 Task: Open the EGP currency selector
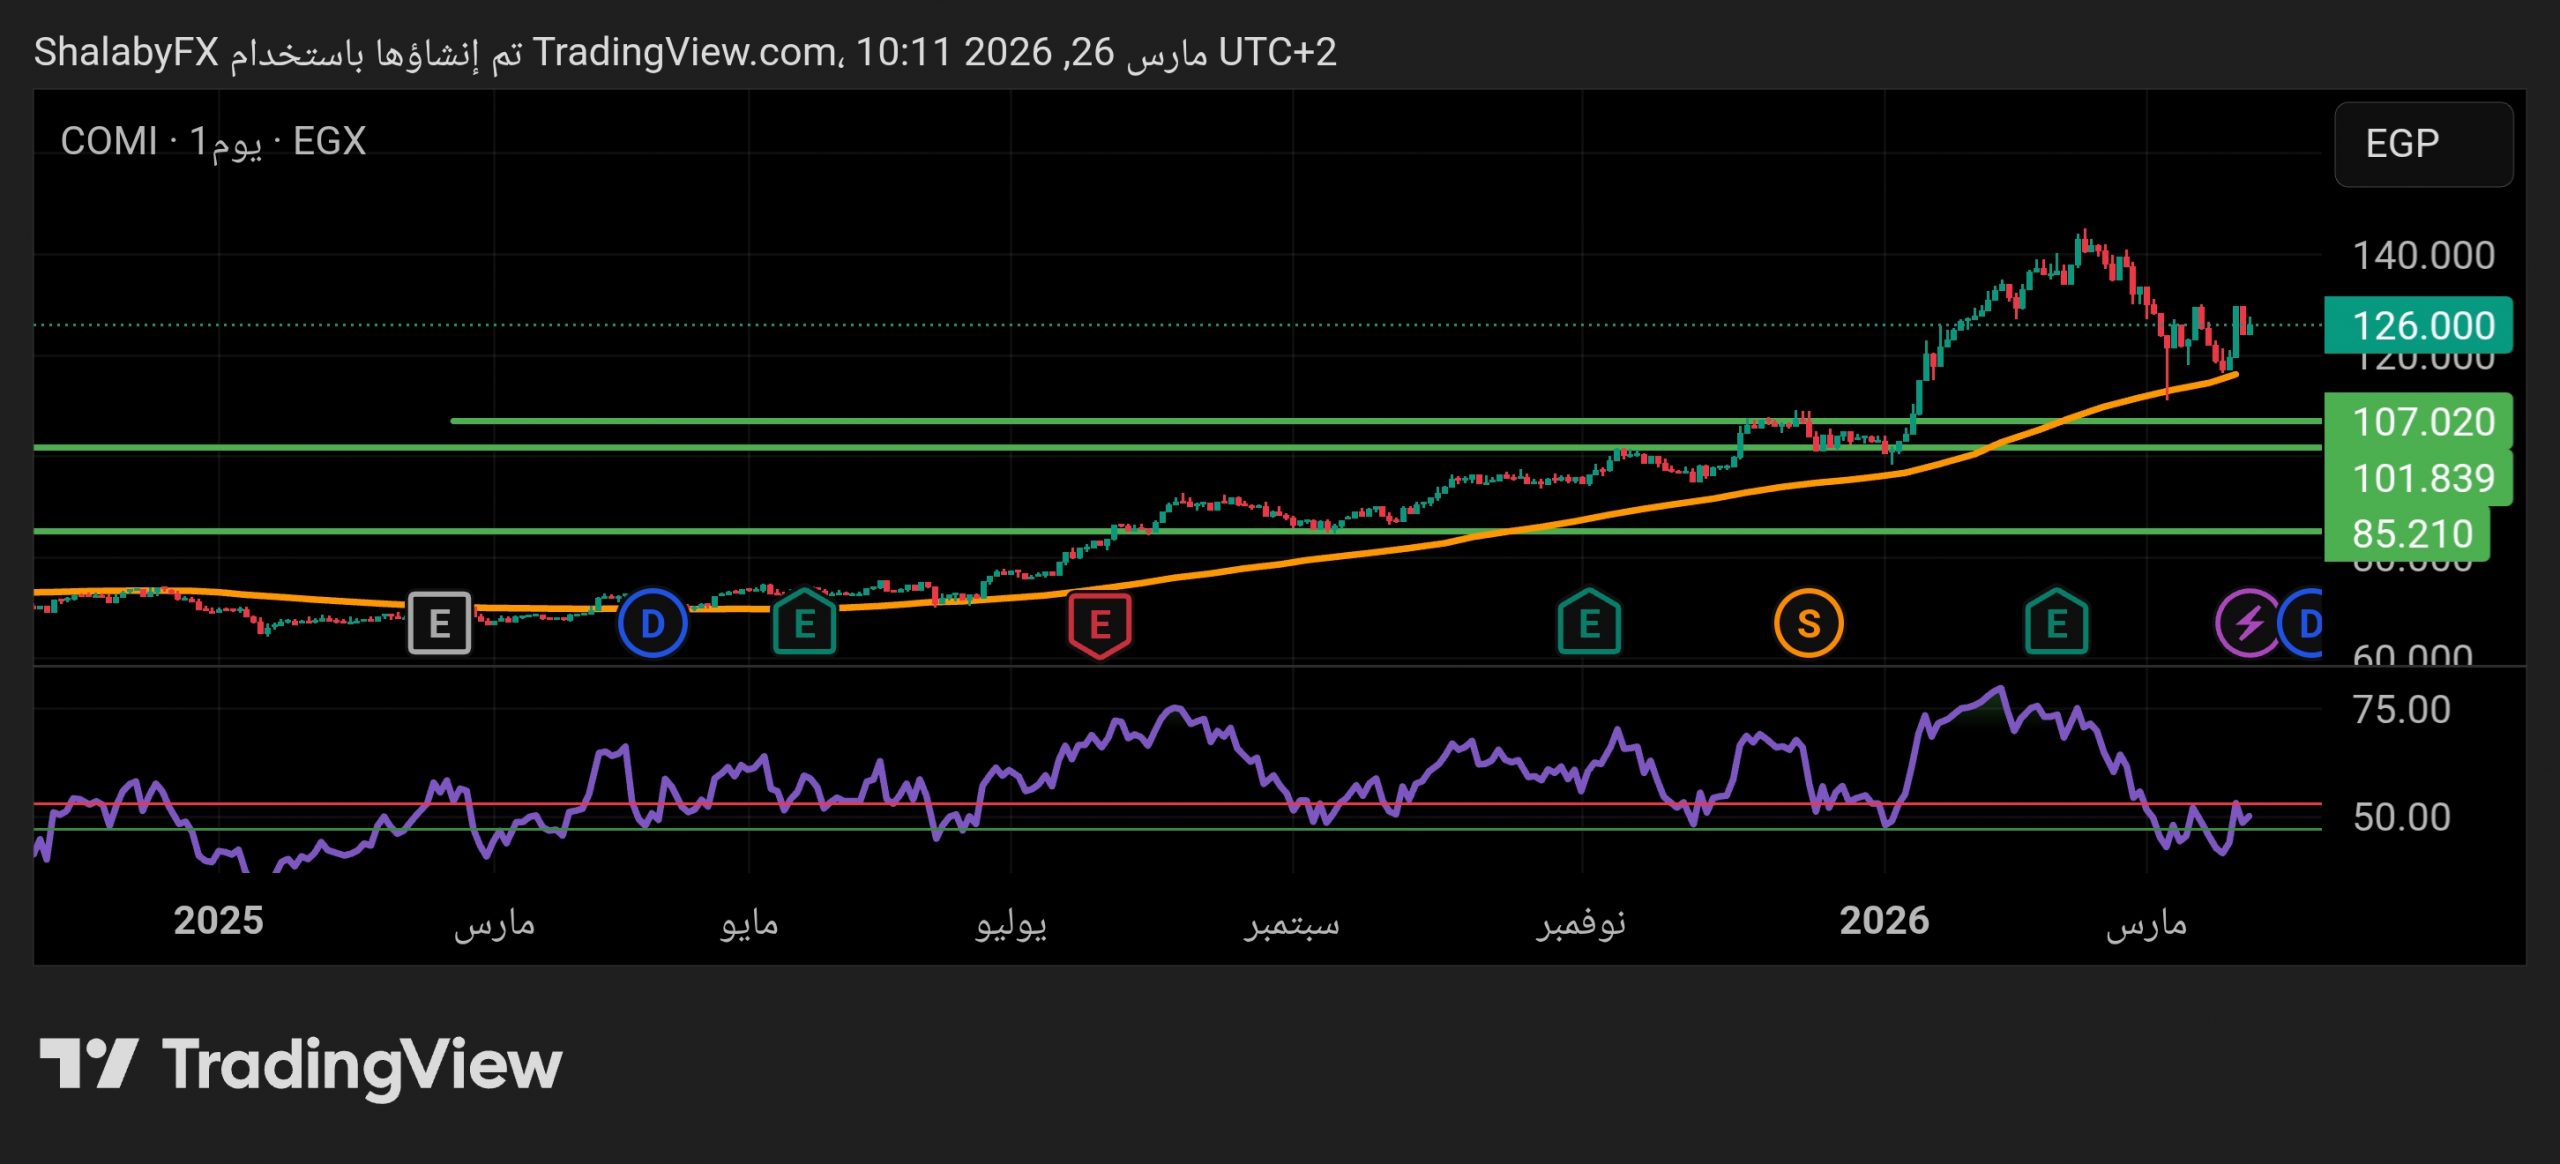point(2422,144)
